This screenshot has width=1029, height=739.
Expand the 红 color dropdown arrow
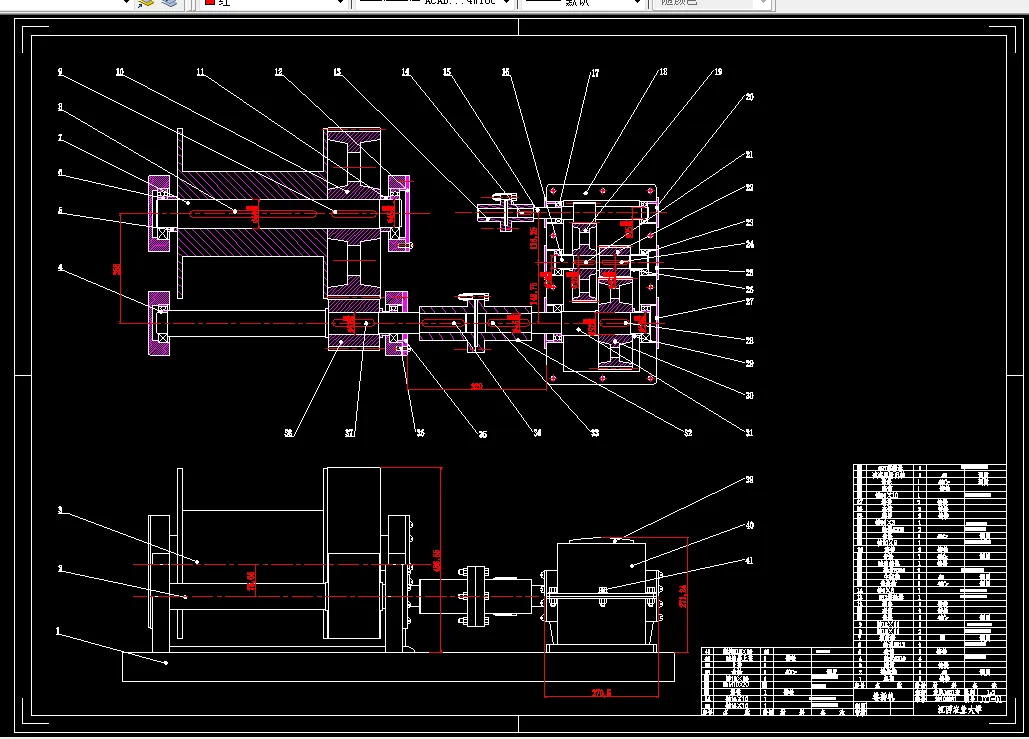tap(340, 3)
